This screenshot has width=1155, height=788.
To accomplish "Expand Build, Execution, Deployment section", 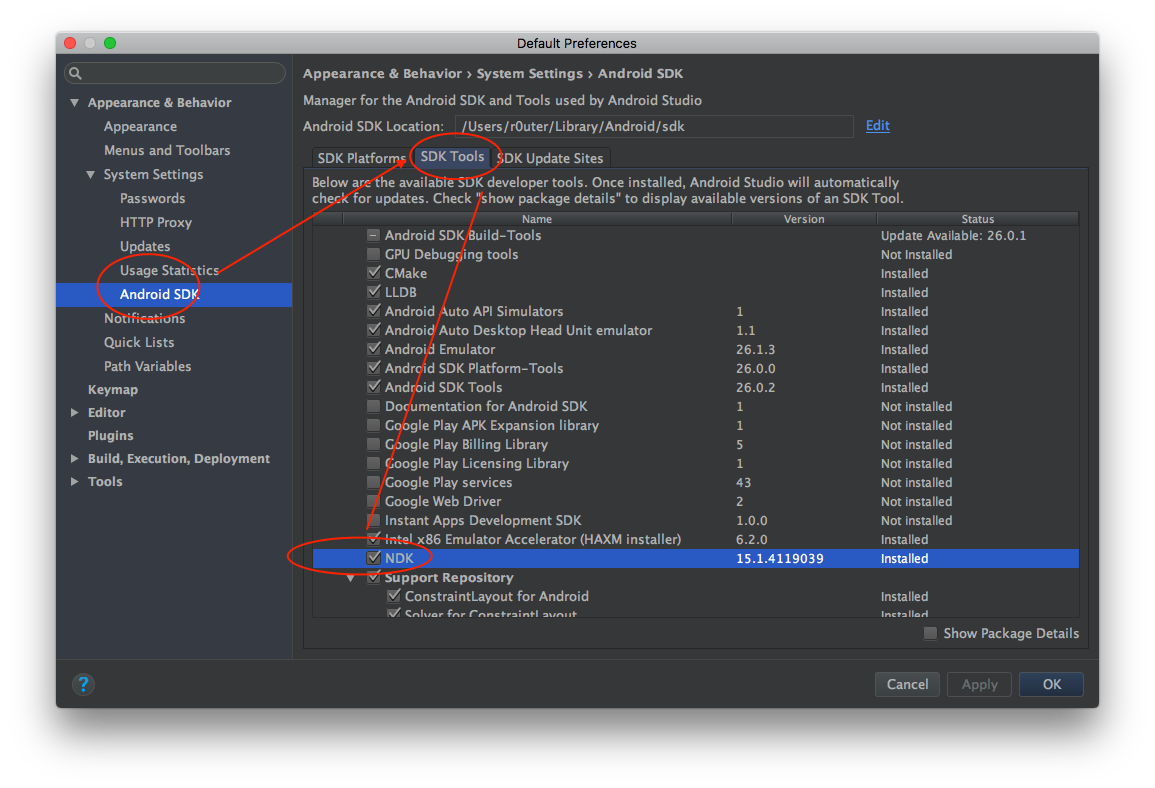I will [x=75, y=459].
